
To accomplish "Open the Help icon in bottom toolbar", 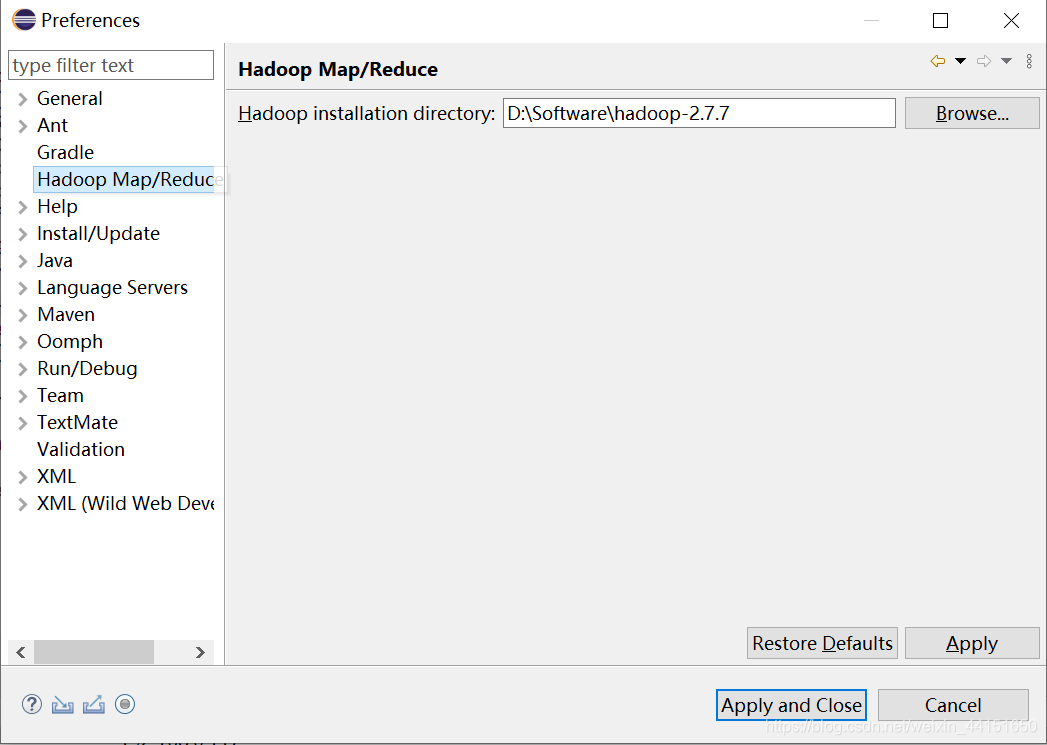I will (31, 704).
